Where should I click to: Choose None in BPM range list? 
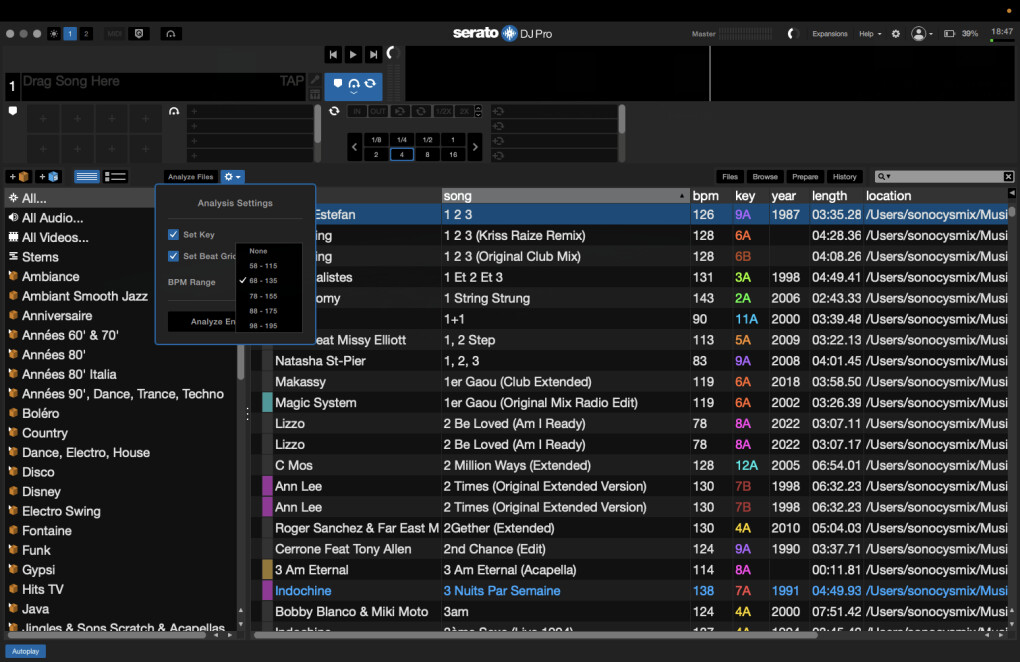click(269, 251)
